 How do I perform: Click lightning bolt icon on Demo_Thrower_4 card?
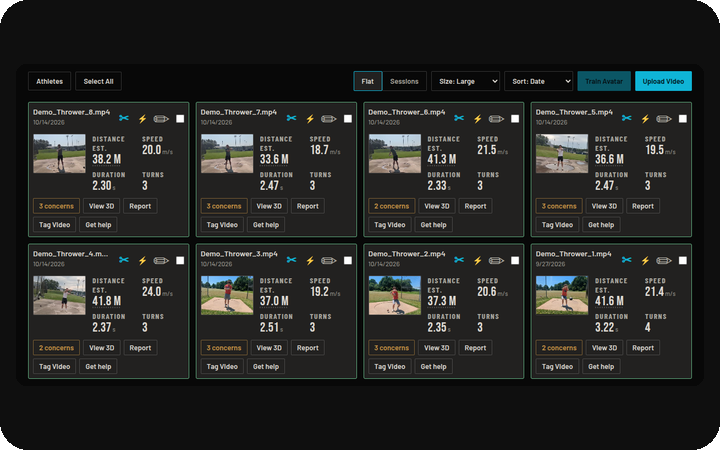(x=142, y=261)
